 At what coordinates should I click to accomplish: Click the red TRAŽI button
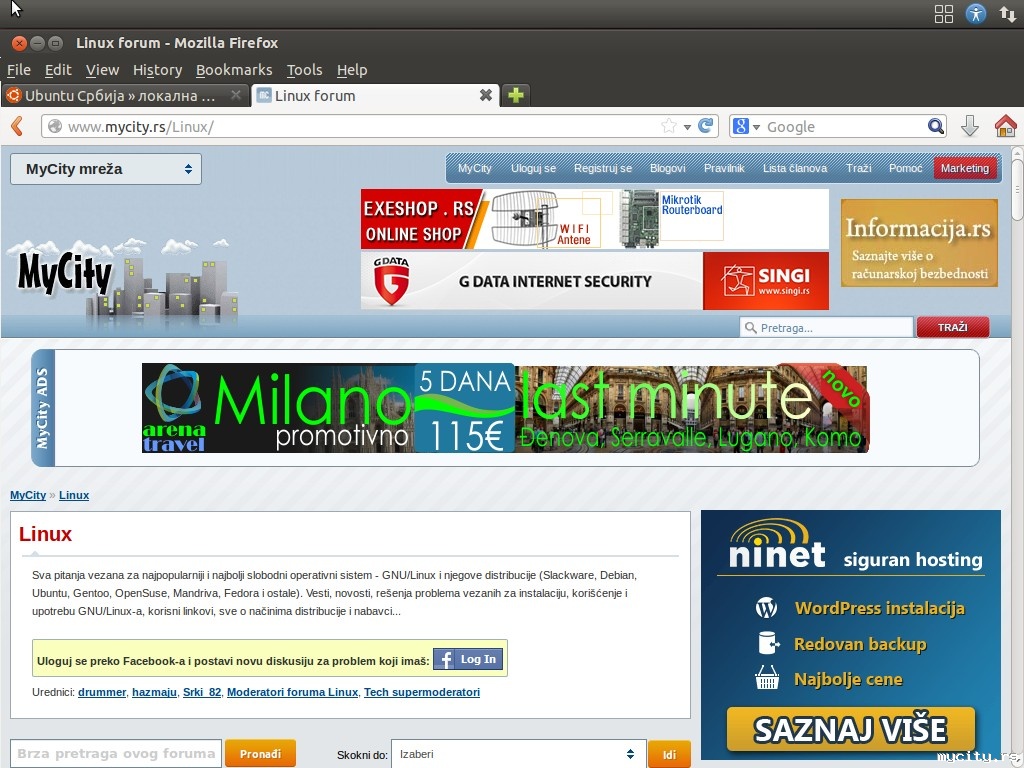pyautogui.click(x=953, y=327)
